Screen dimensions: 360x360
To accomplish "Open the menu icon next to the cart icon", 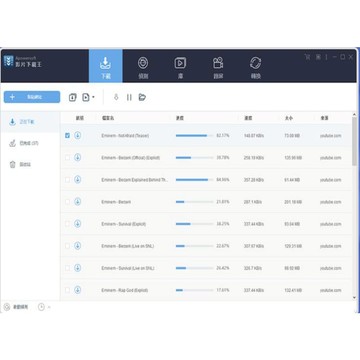I will [x=318, y=57].
